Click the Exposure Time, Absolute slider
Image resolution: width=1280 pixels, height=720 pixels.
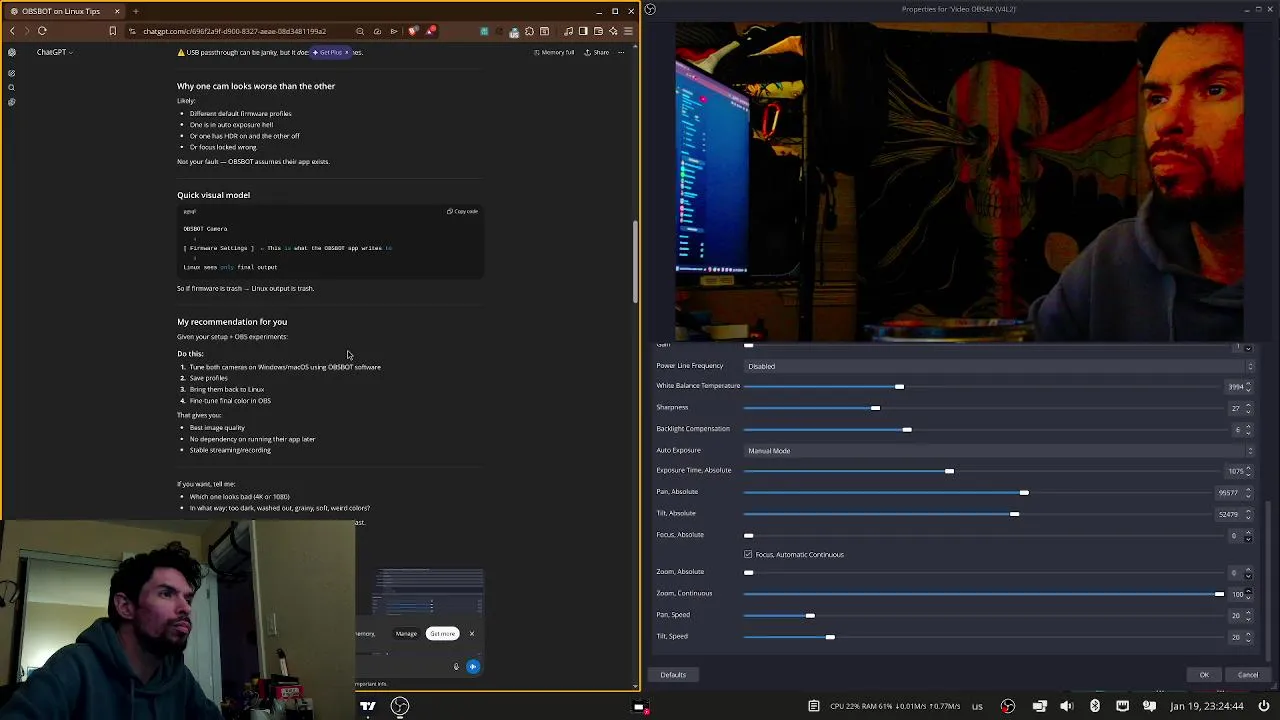[980, 471]
